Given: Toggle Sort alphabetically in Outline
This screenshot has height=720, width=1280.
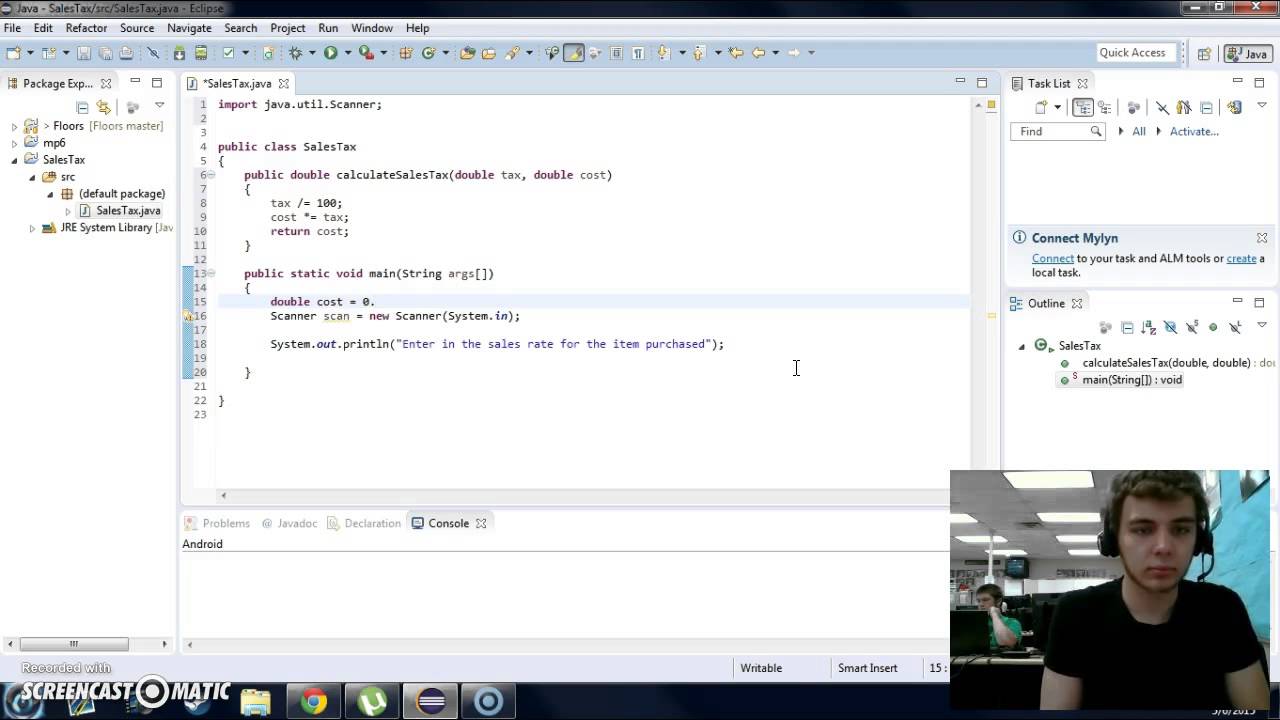Looking at the screenshot, I should click(x=1148, y=327).
